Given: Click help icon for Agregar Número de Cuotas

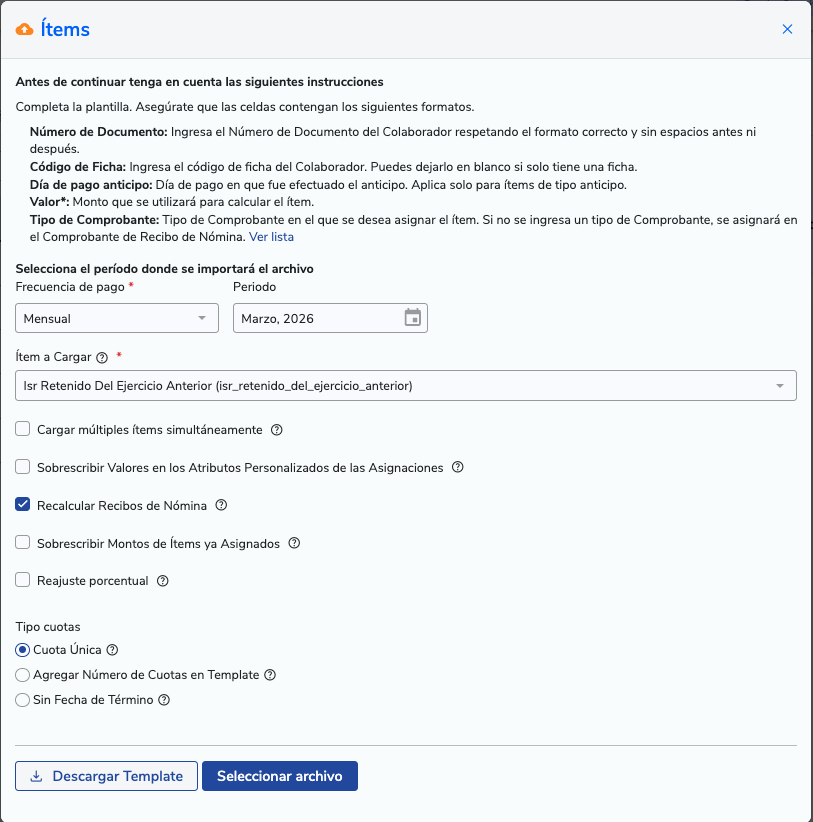Looking at the screenshot, I should coord(270,675).
